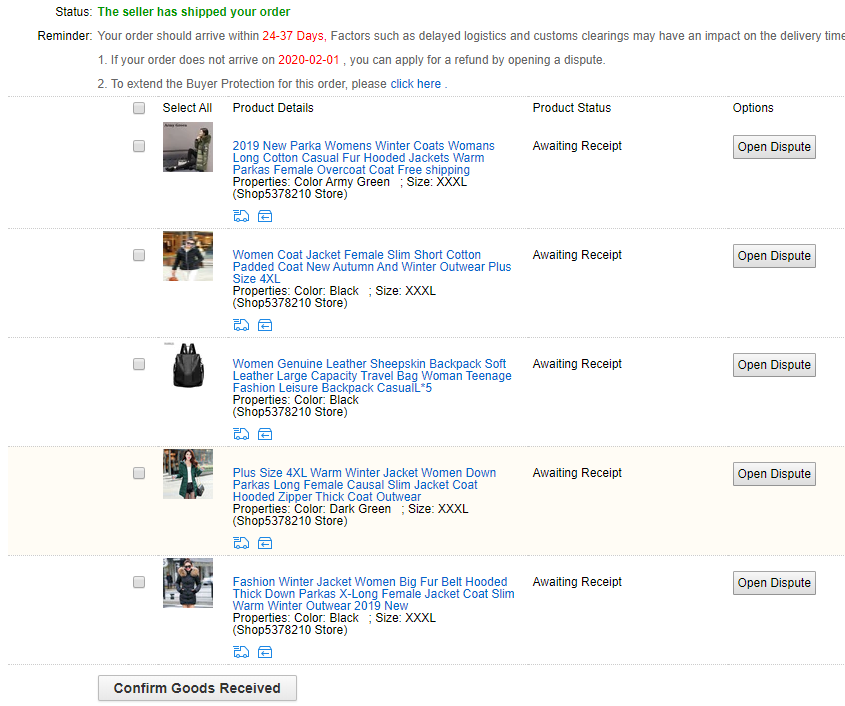Viewport: 845px width, 706px height.
Task: Check the Select All checkbox
Action: 139,108
